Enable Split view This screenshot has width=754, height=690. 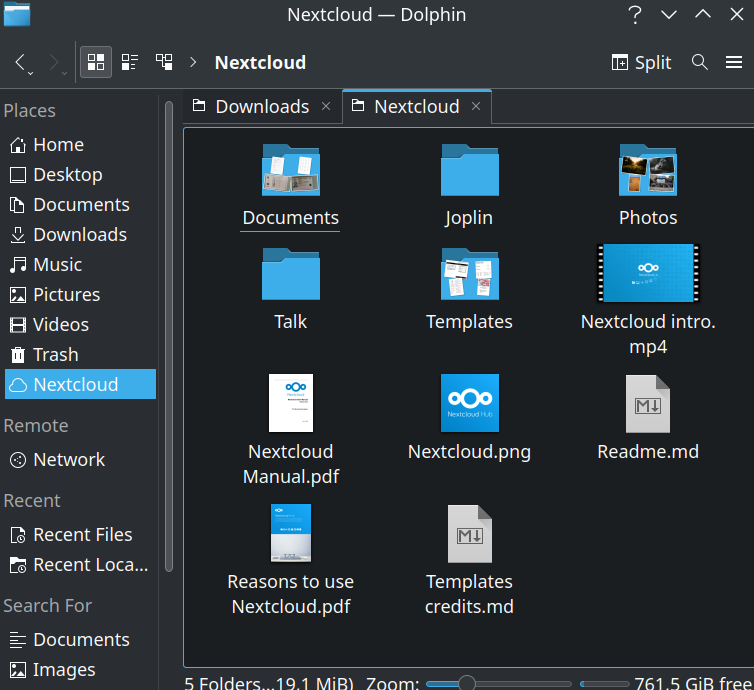click(641, 62)
